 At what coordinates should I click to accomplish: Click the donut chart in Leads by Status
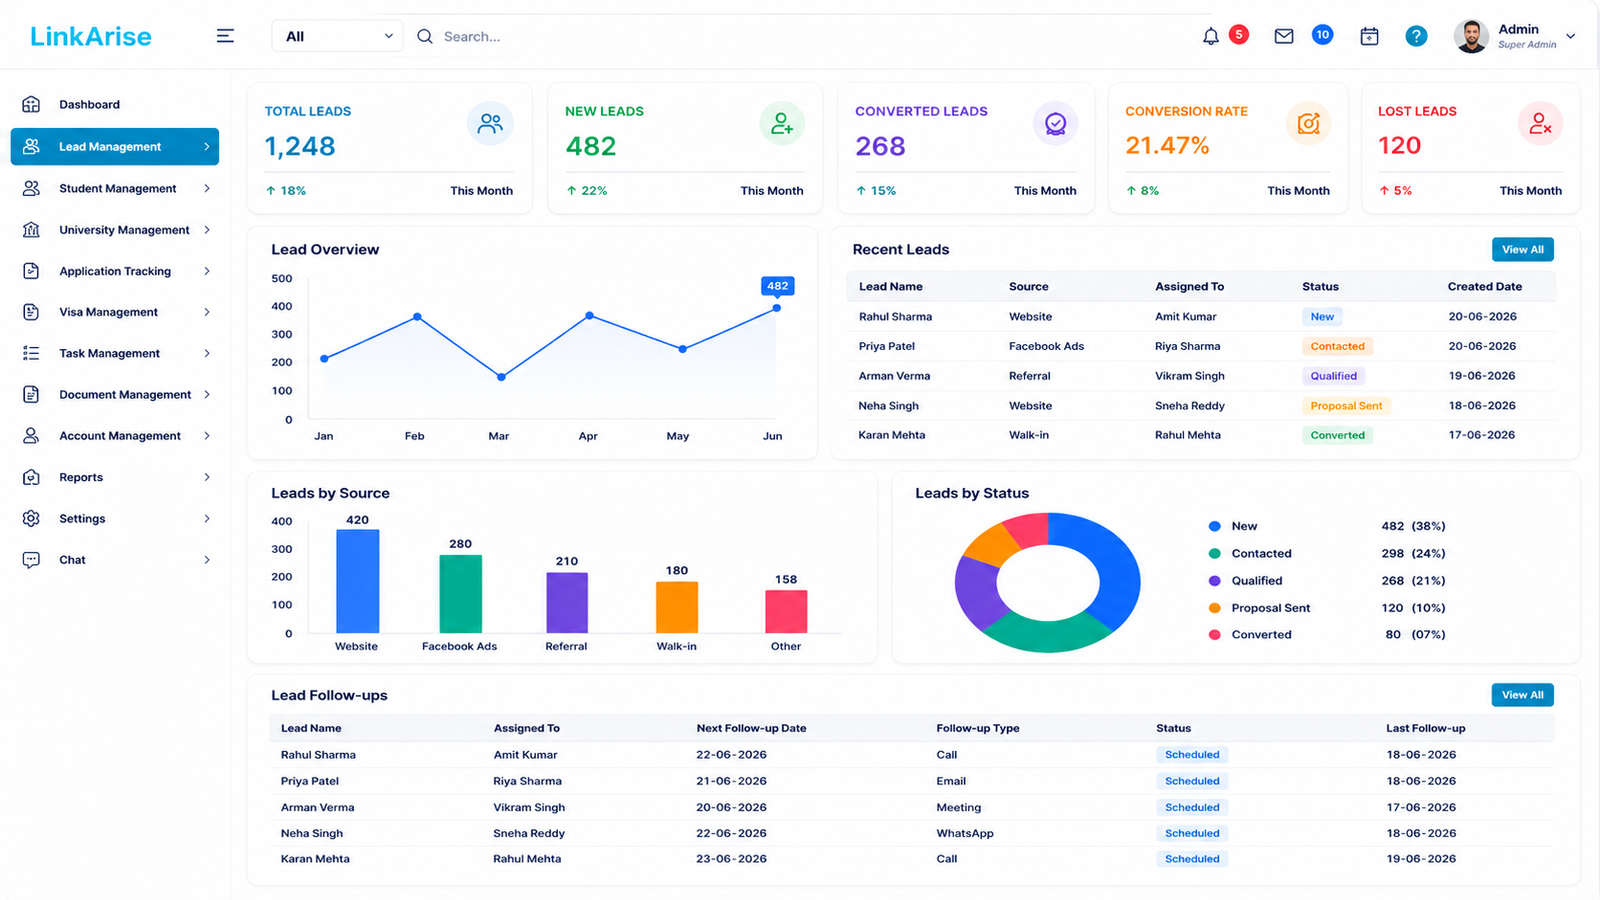tap(1047, 583)
